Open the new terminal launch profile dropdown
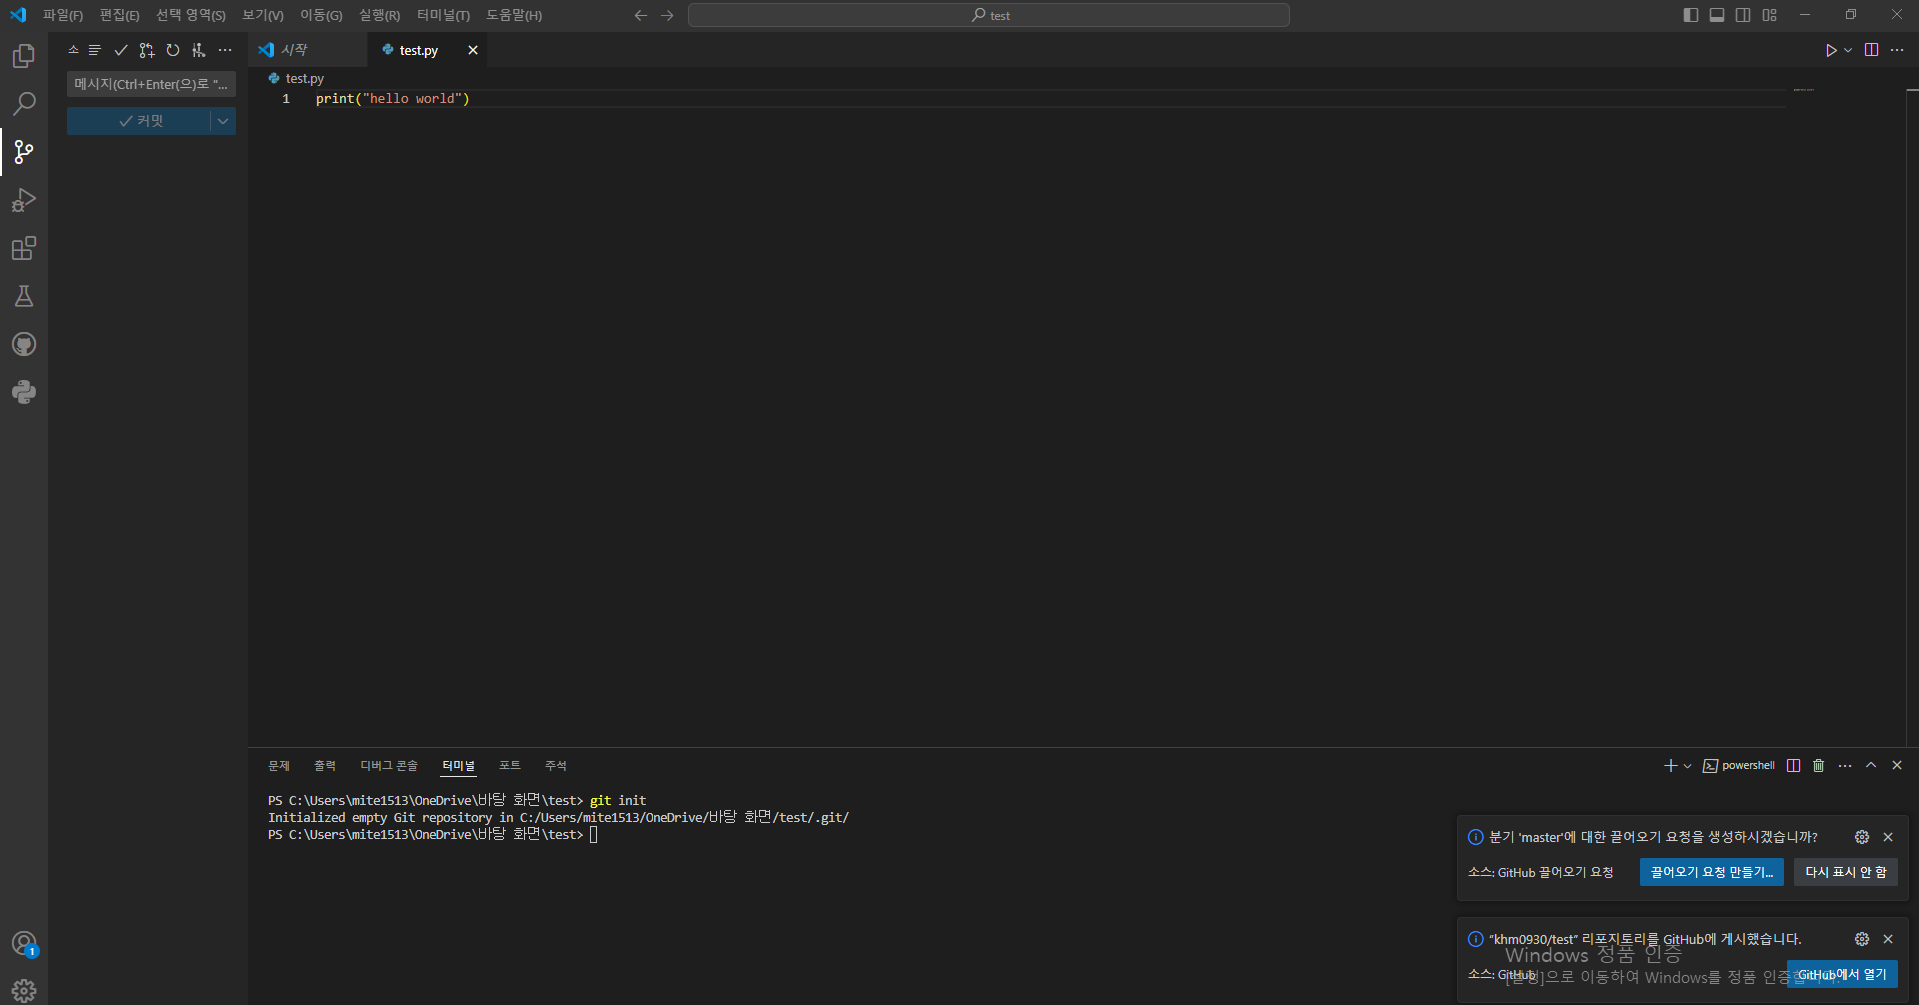Image resolution: width=1919 pixels, height=1005 pixels. [x=1688, y=766]
